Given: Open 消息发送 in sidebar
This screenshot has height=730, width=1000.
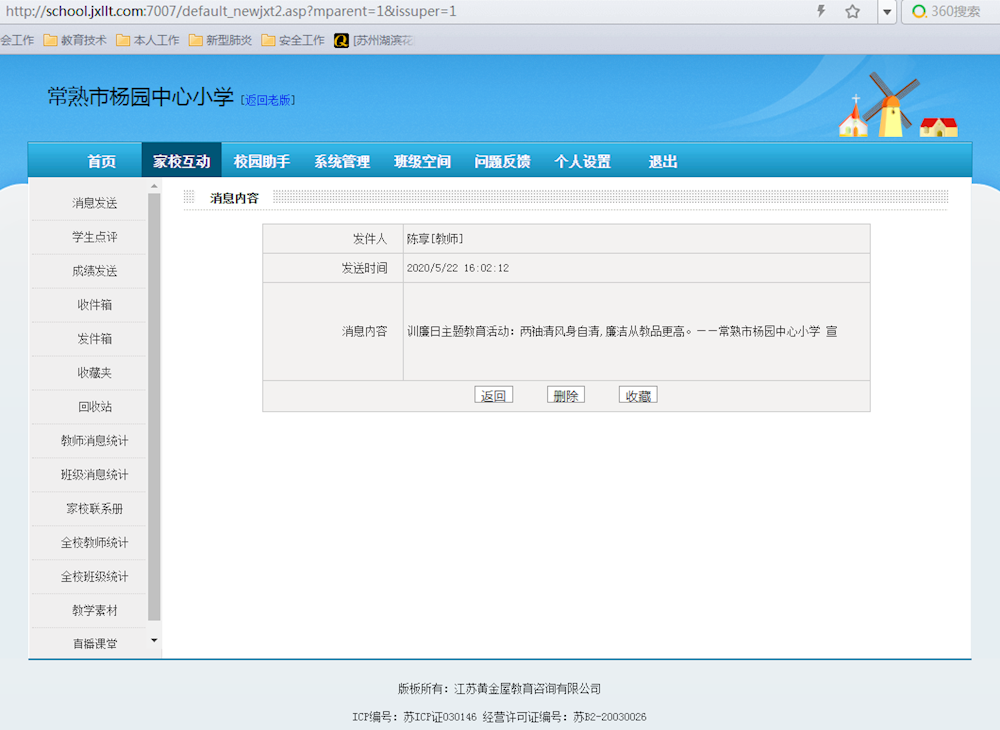Looking at the screenshot, I should coord(94,203).
